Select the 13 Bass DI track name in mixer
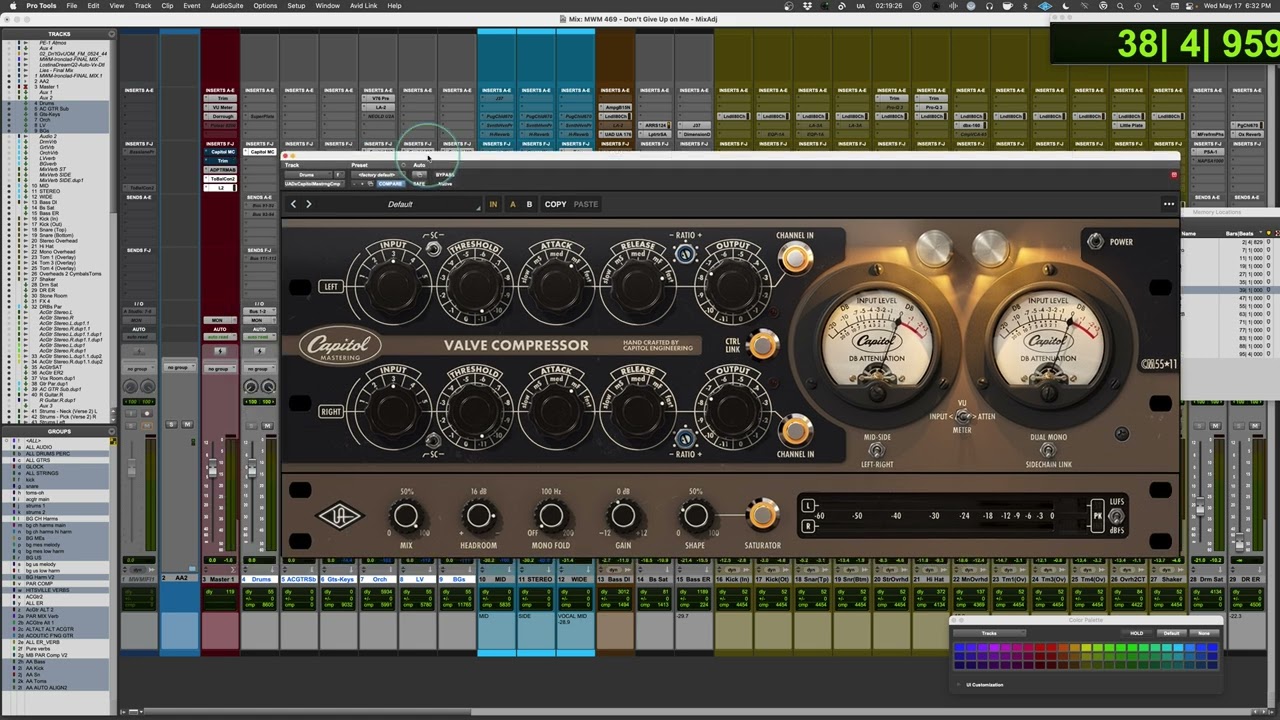Image resolution: width=1280 pixels, height=720 pixels. point(615,579)
